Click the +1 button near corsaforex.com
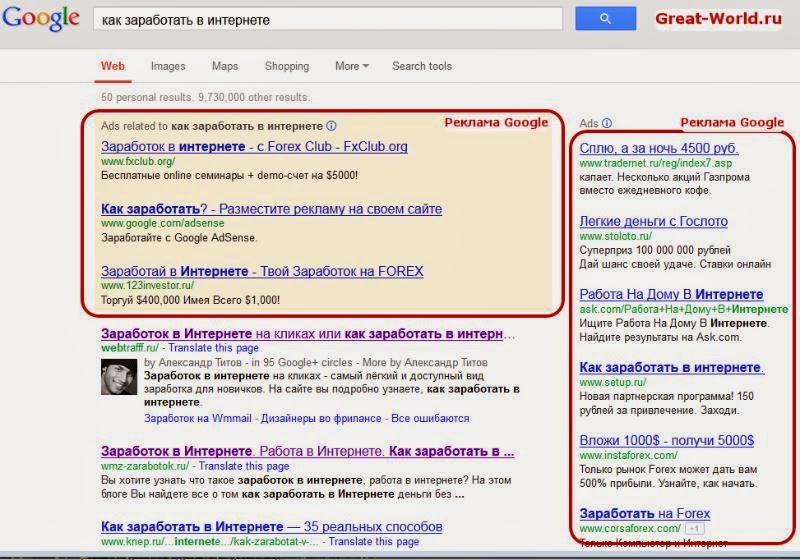 click(x=694, y=528)
